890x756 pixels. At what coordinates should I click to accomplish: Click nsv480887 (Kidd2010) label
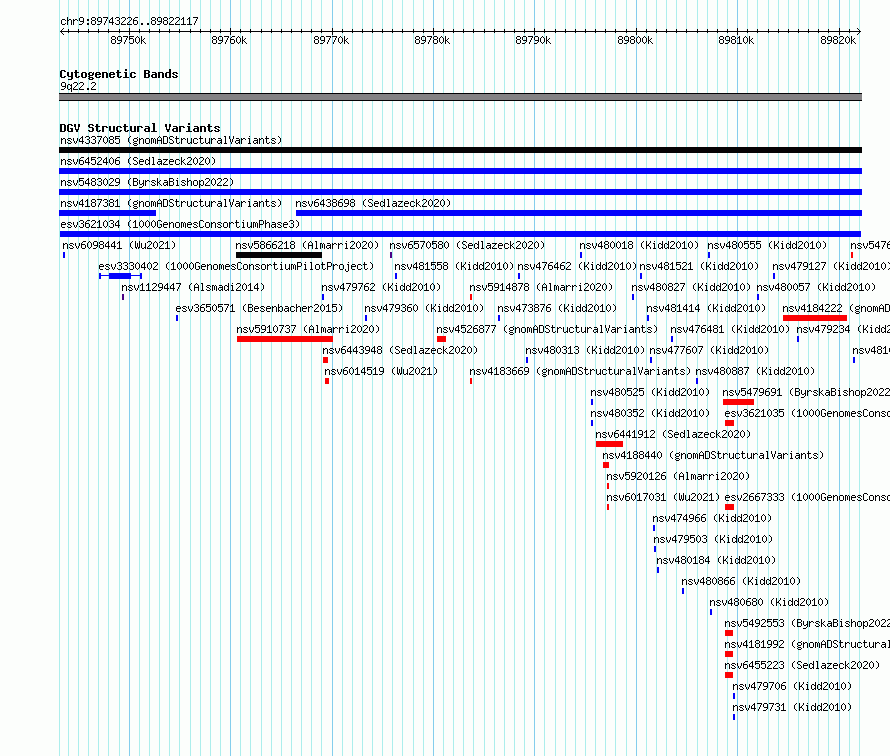pyautogui.click(x=755, y=371)
